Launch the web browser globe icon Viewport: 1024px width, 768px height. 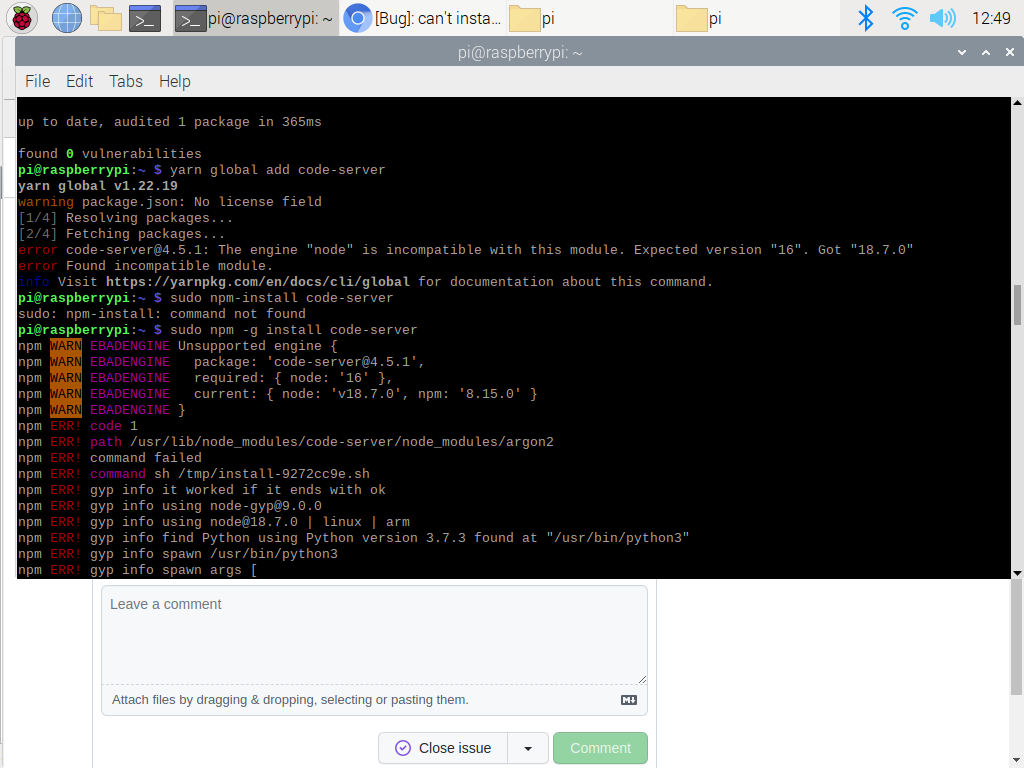point(67,18)
